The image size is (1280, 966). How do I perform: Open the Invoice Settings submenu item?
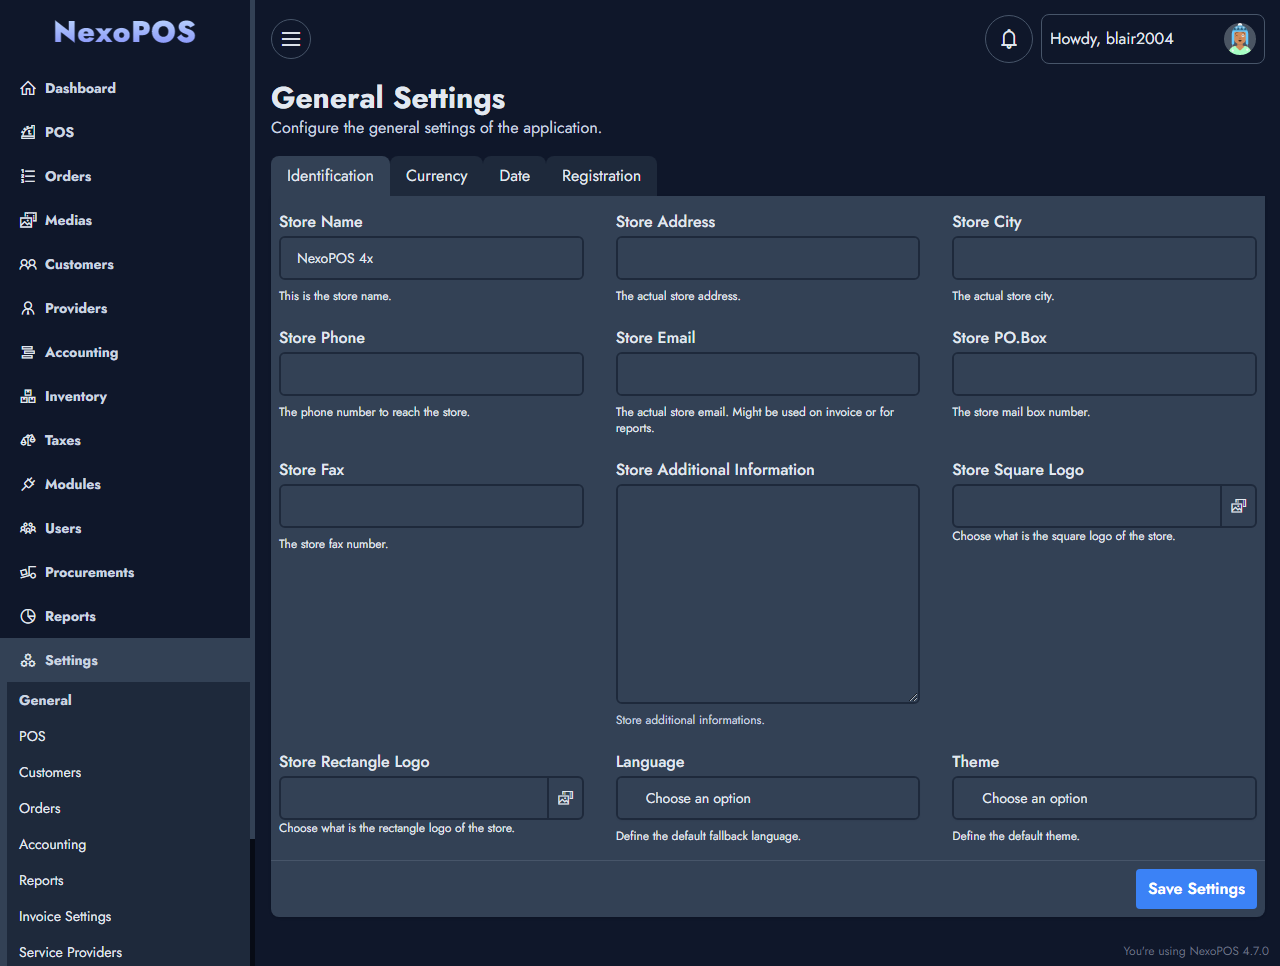tap(128, 916)
